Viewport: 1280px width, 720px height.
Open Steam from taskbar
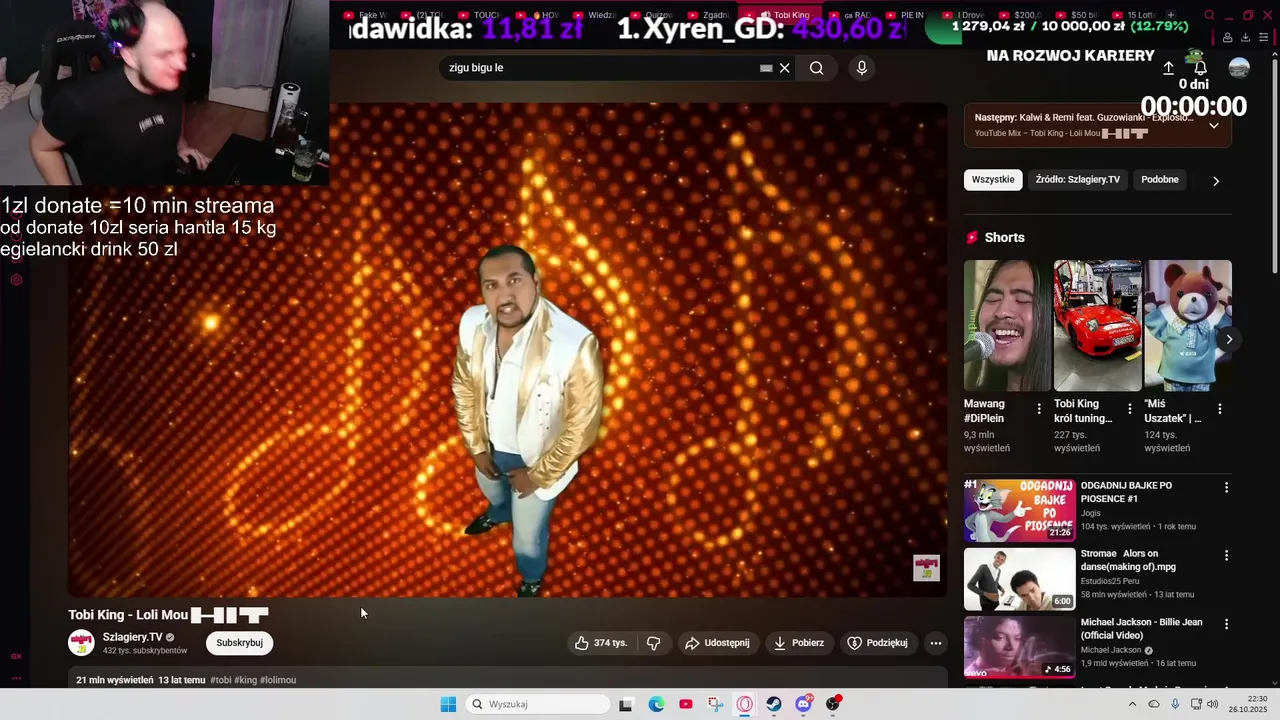(774, 704)
